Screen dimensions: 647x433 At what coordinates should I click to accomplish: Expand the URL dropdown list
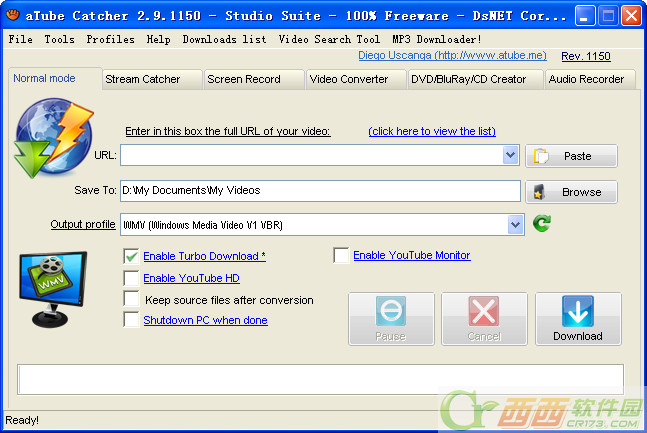(x=511, y=155)
